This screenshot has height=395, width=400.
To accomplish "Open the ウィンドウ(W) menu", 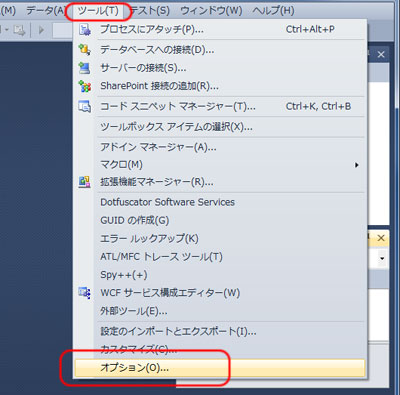I will click(x=211, y=11).
